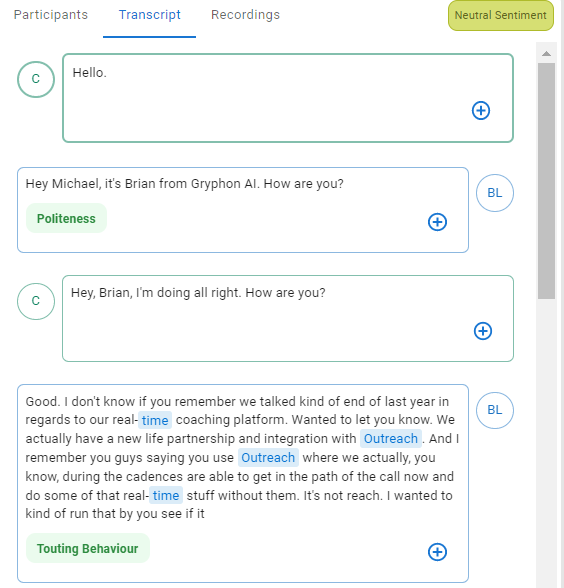
Task: Click the transcript scrollbar thumb
Action: tap(546, 181)
